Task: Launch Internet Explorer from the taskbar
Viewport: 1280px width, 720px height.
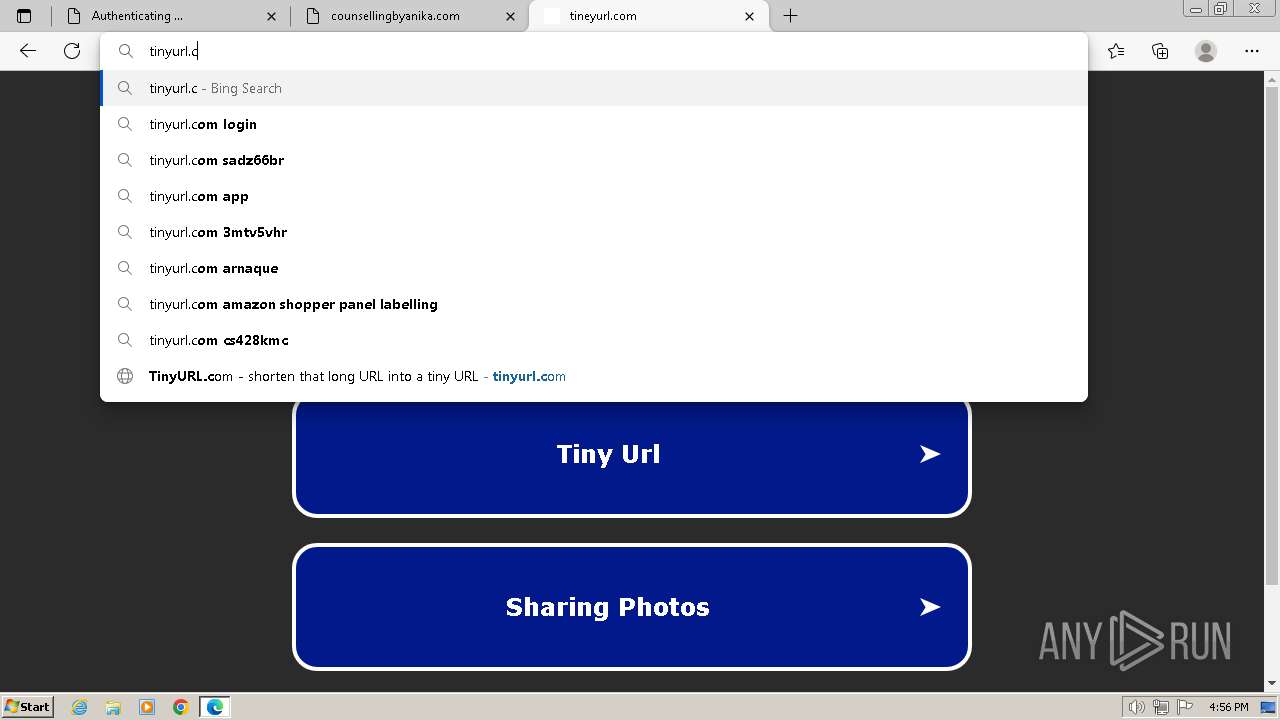Action: point(80,707)
